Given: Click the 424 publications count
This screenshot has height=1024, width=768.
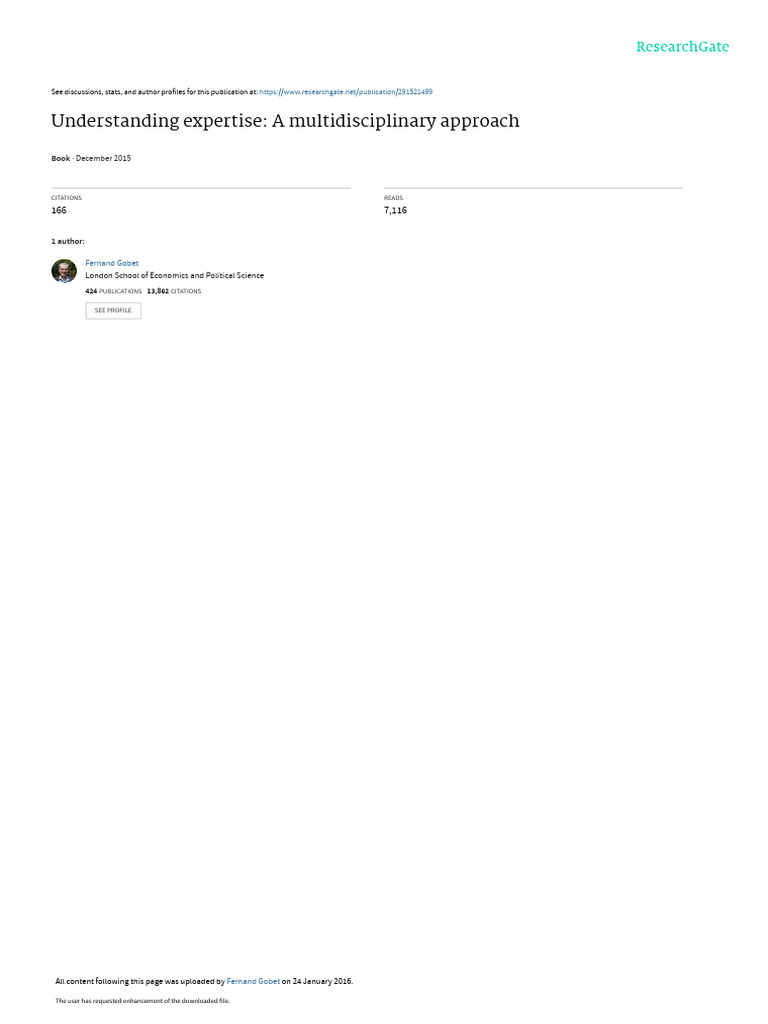Looking at the screenshot, I should point(113,291).
